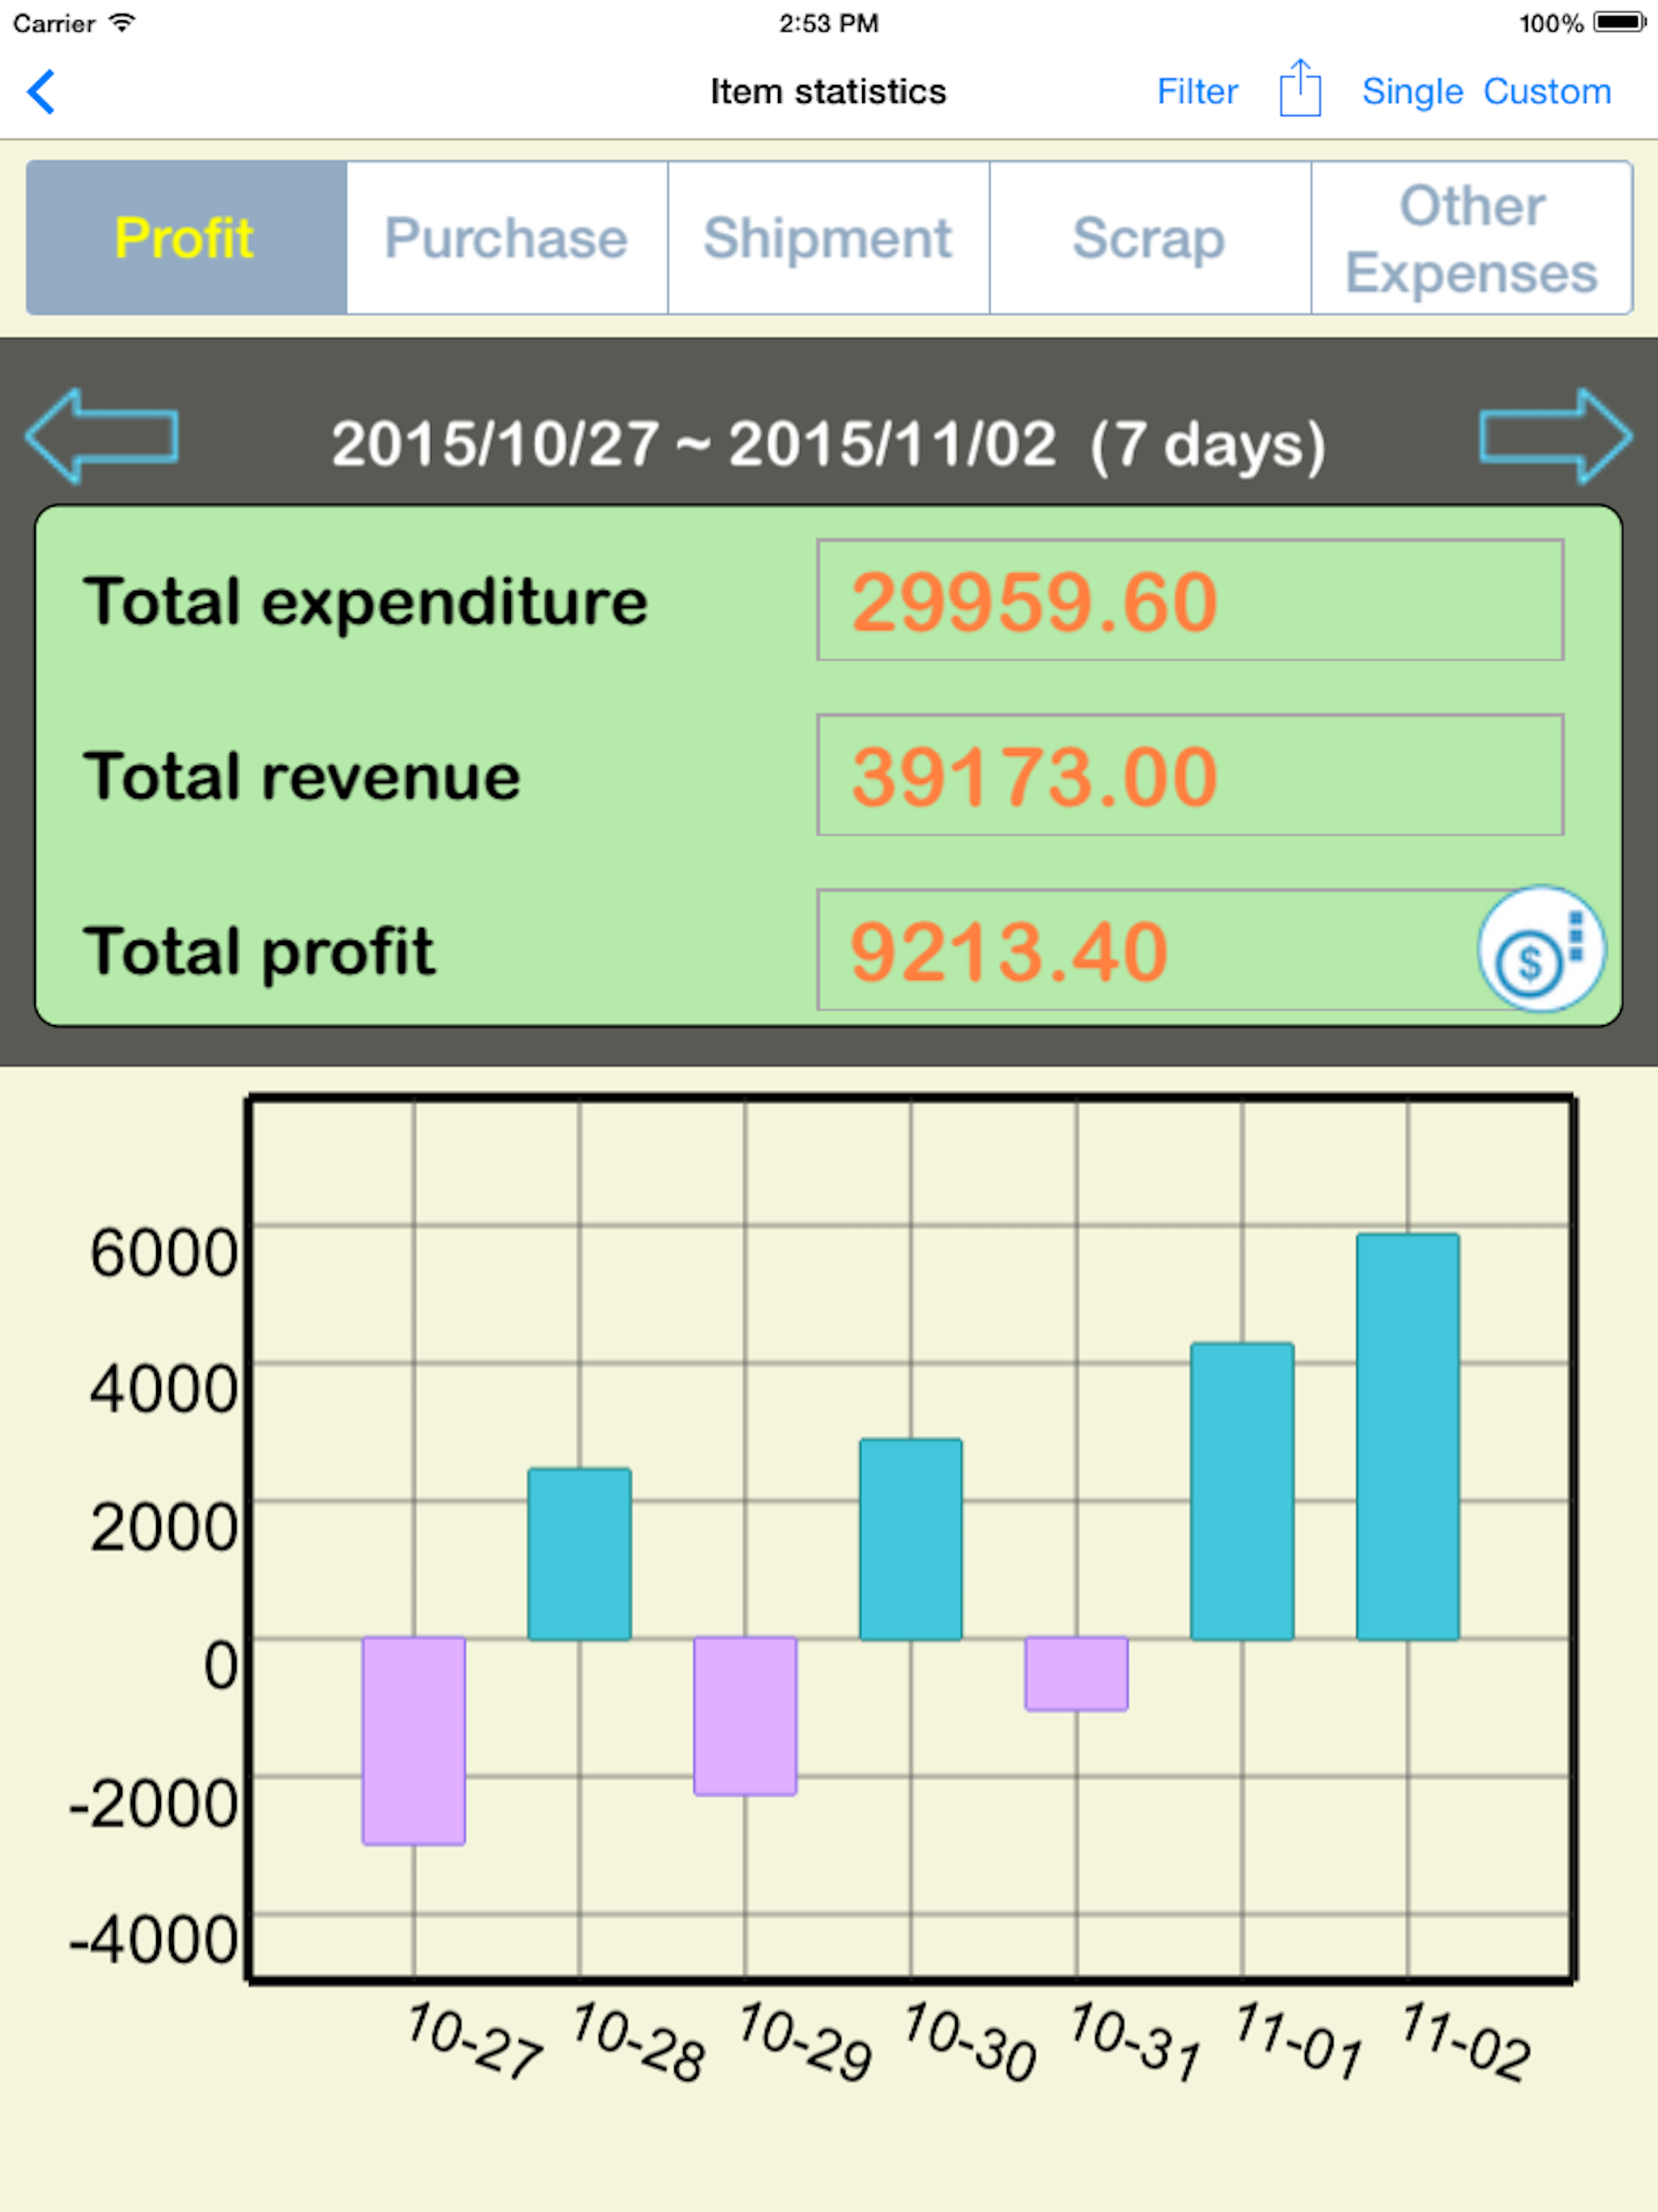The height and width of the screenshot is (2212, 1658).
Task: Select the date range 2015/10/27 ~ 2015/11/02
Action: coord(829,444)
